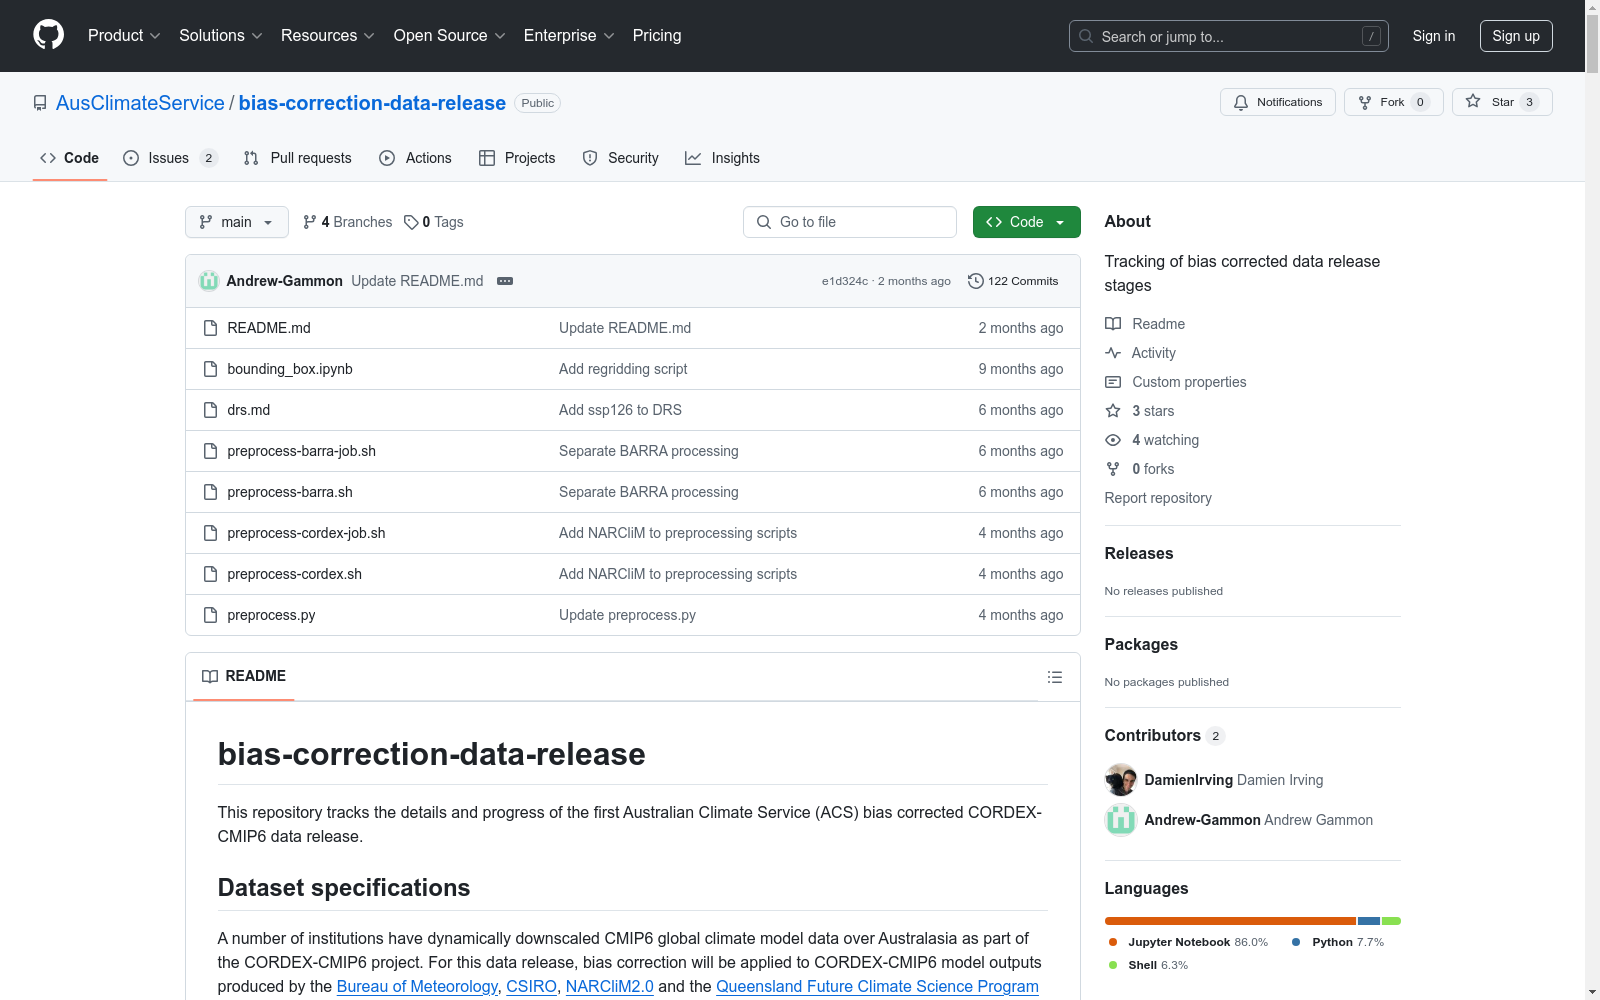View the 4 Branches list

pos(347,222)
